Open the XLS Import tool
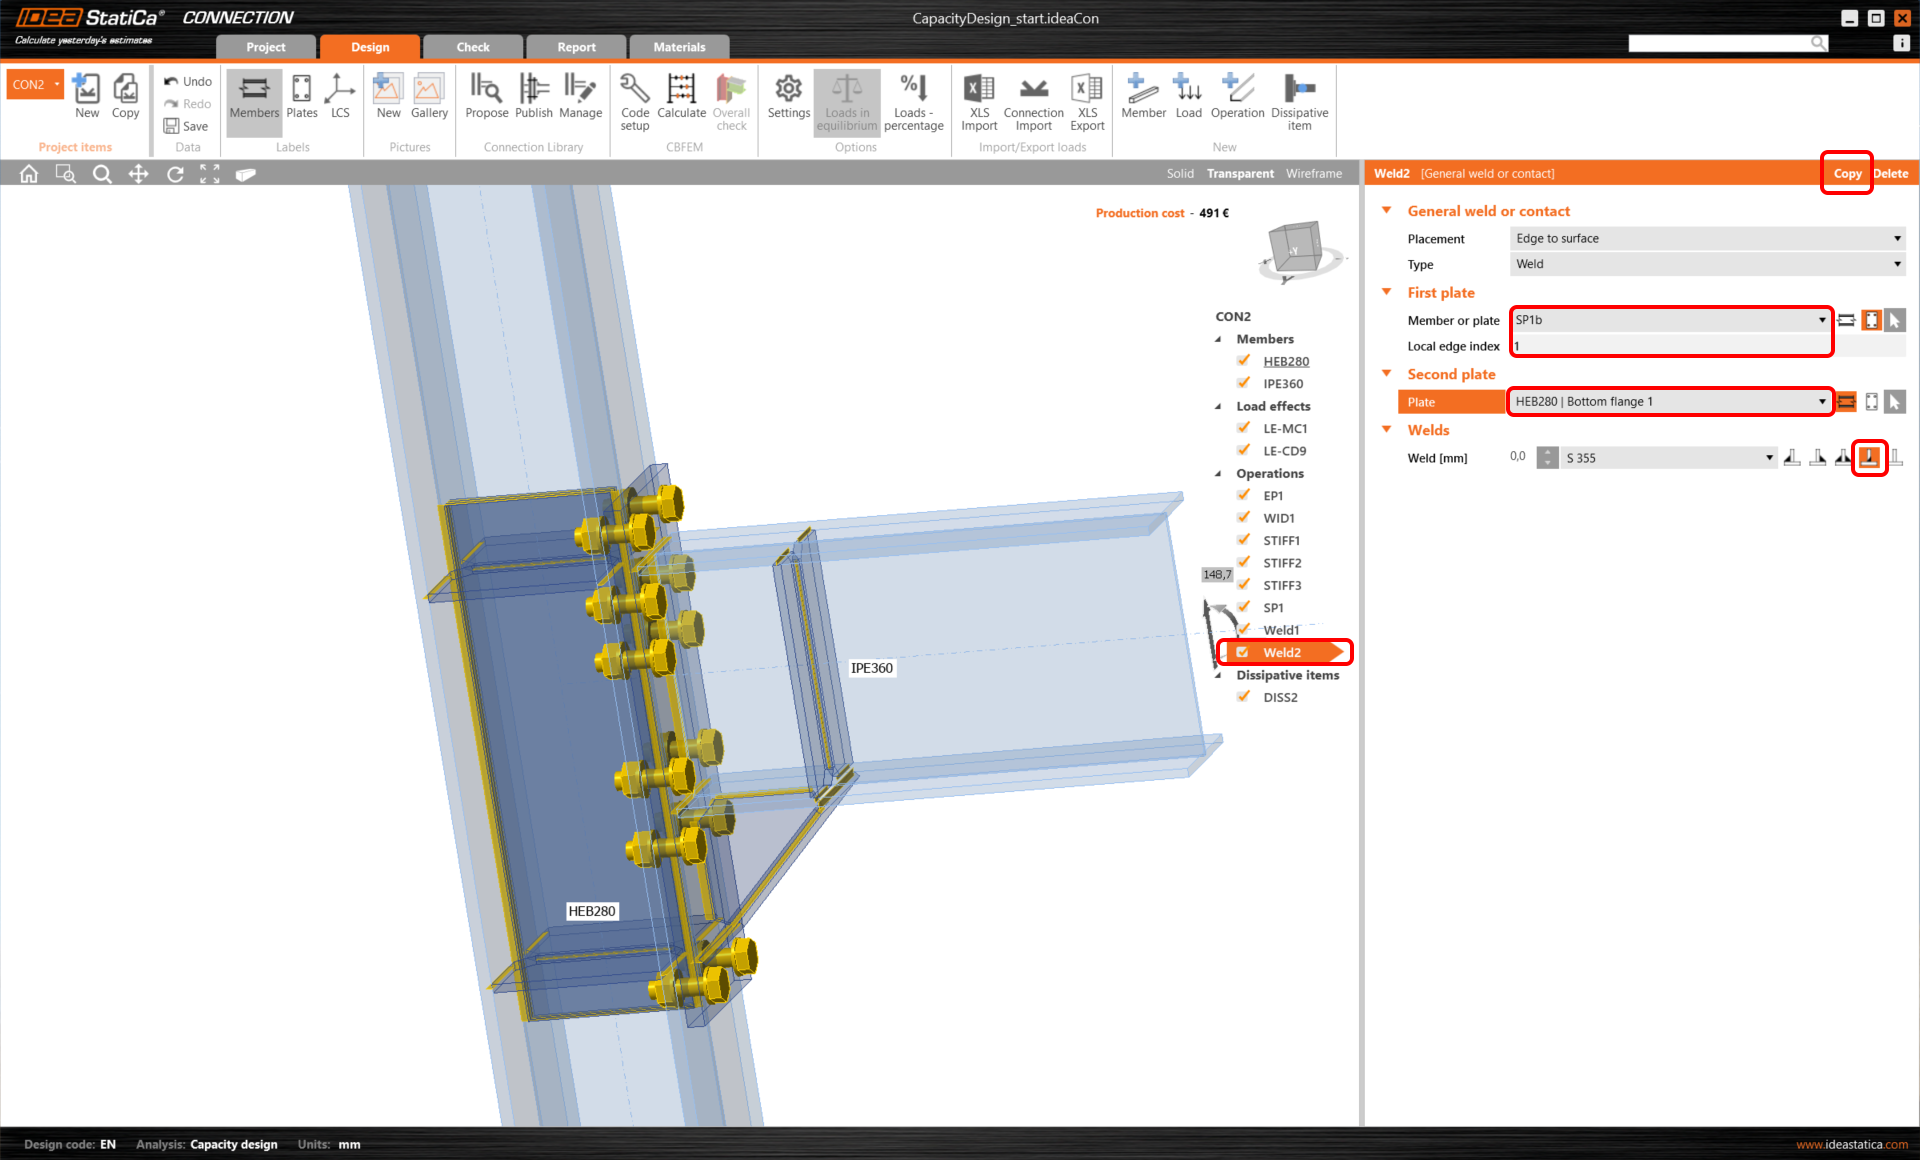The image size is (1920, 1160). coord(978,101)
